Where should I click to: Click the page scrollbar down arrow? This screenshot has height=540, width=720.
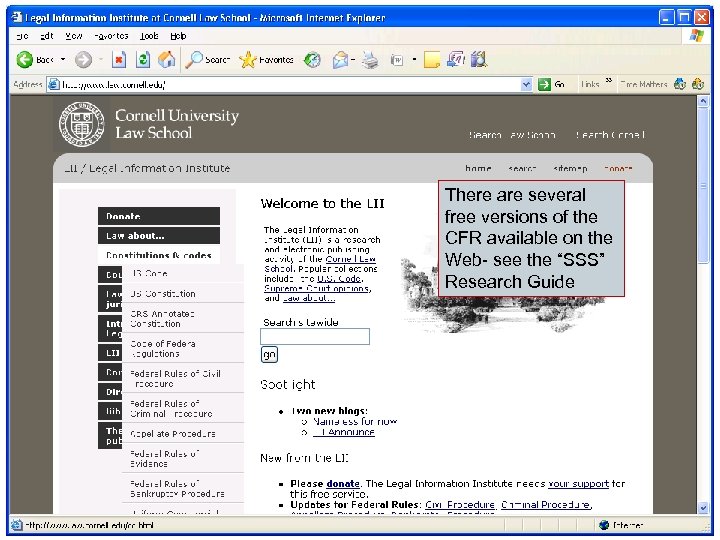click(703, 508)
